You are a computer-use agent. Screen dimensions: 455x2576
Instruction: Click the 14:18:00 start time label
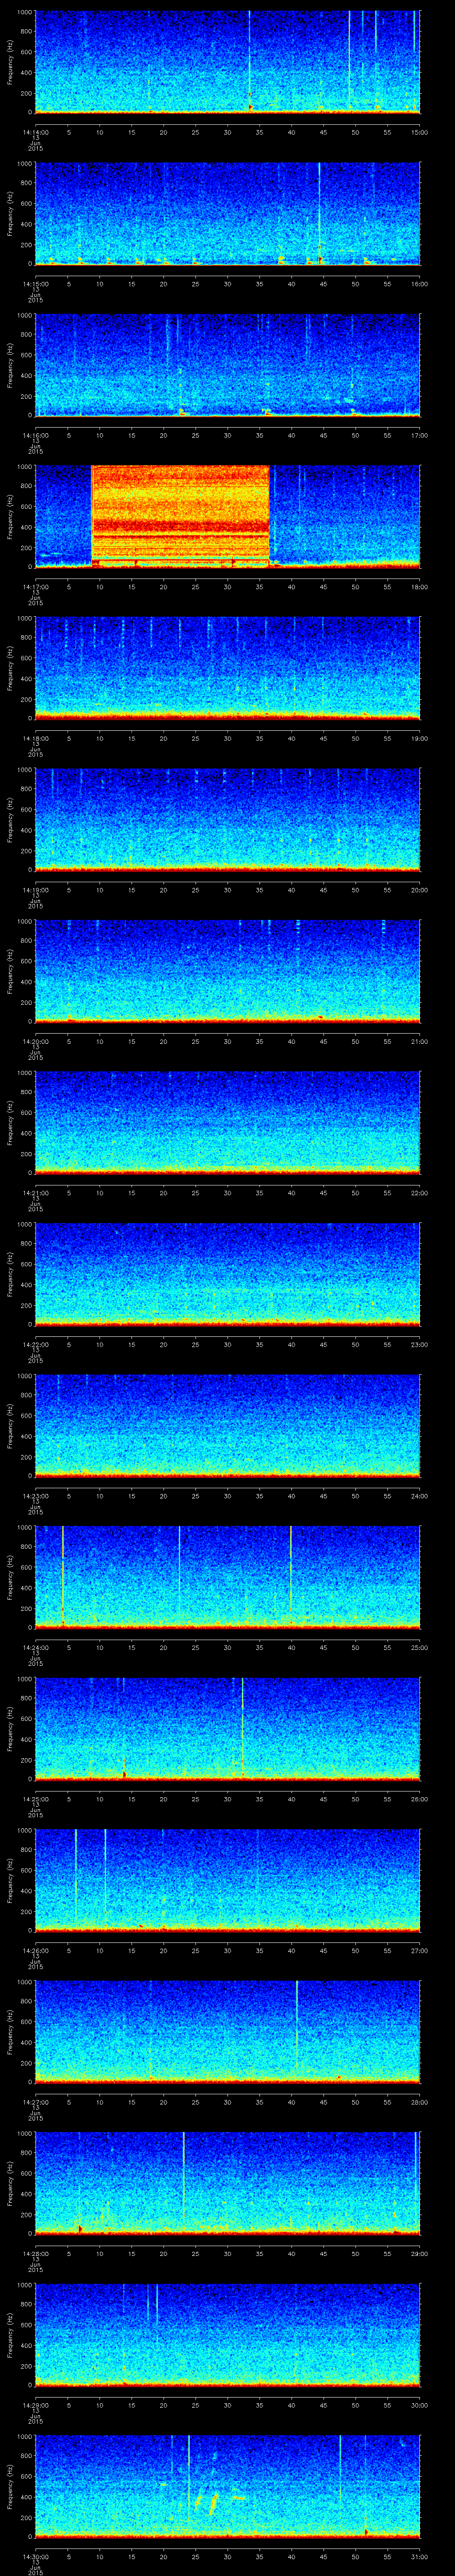click(x=35, y=738)
